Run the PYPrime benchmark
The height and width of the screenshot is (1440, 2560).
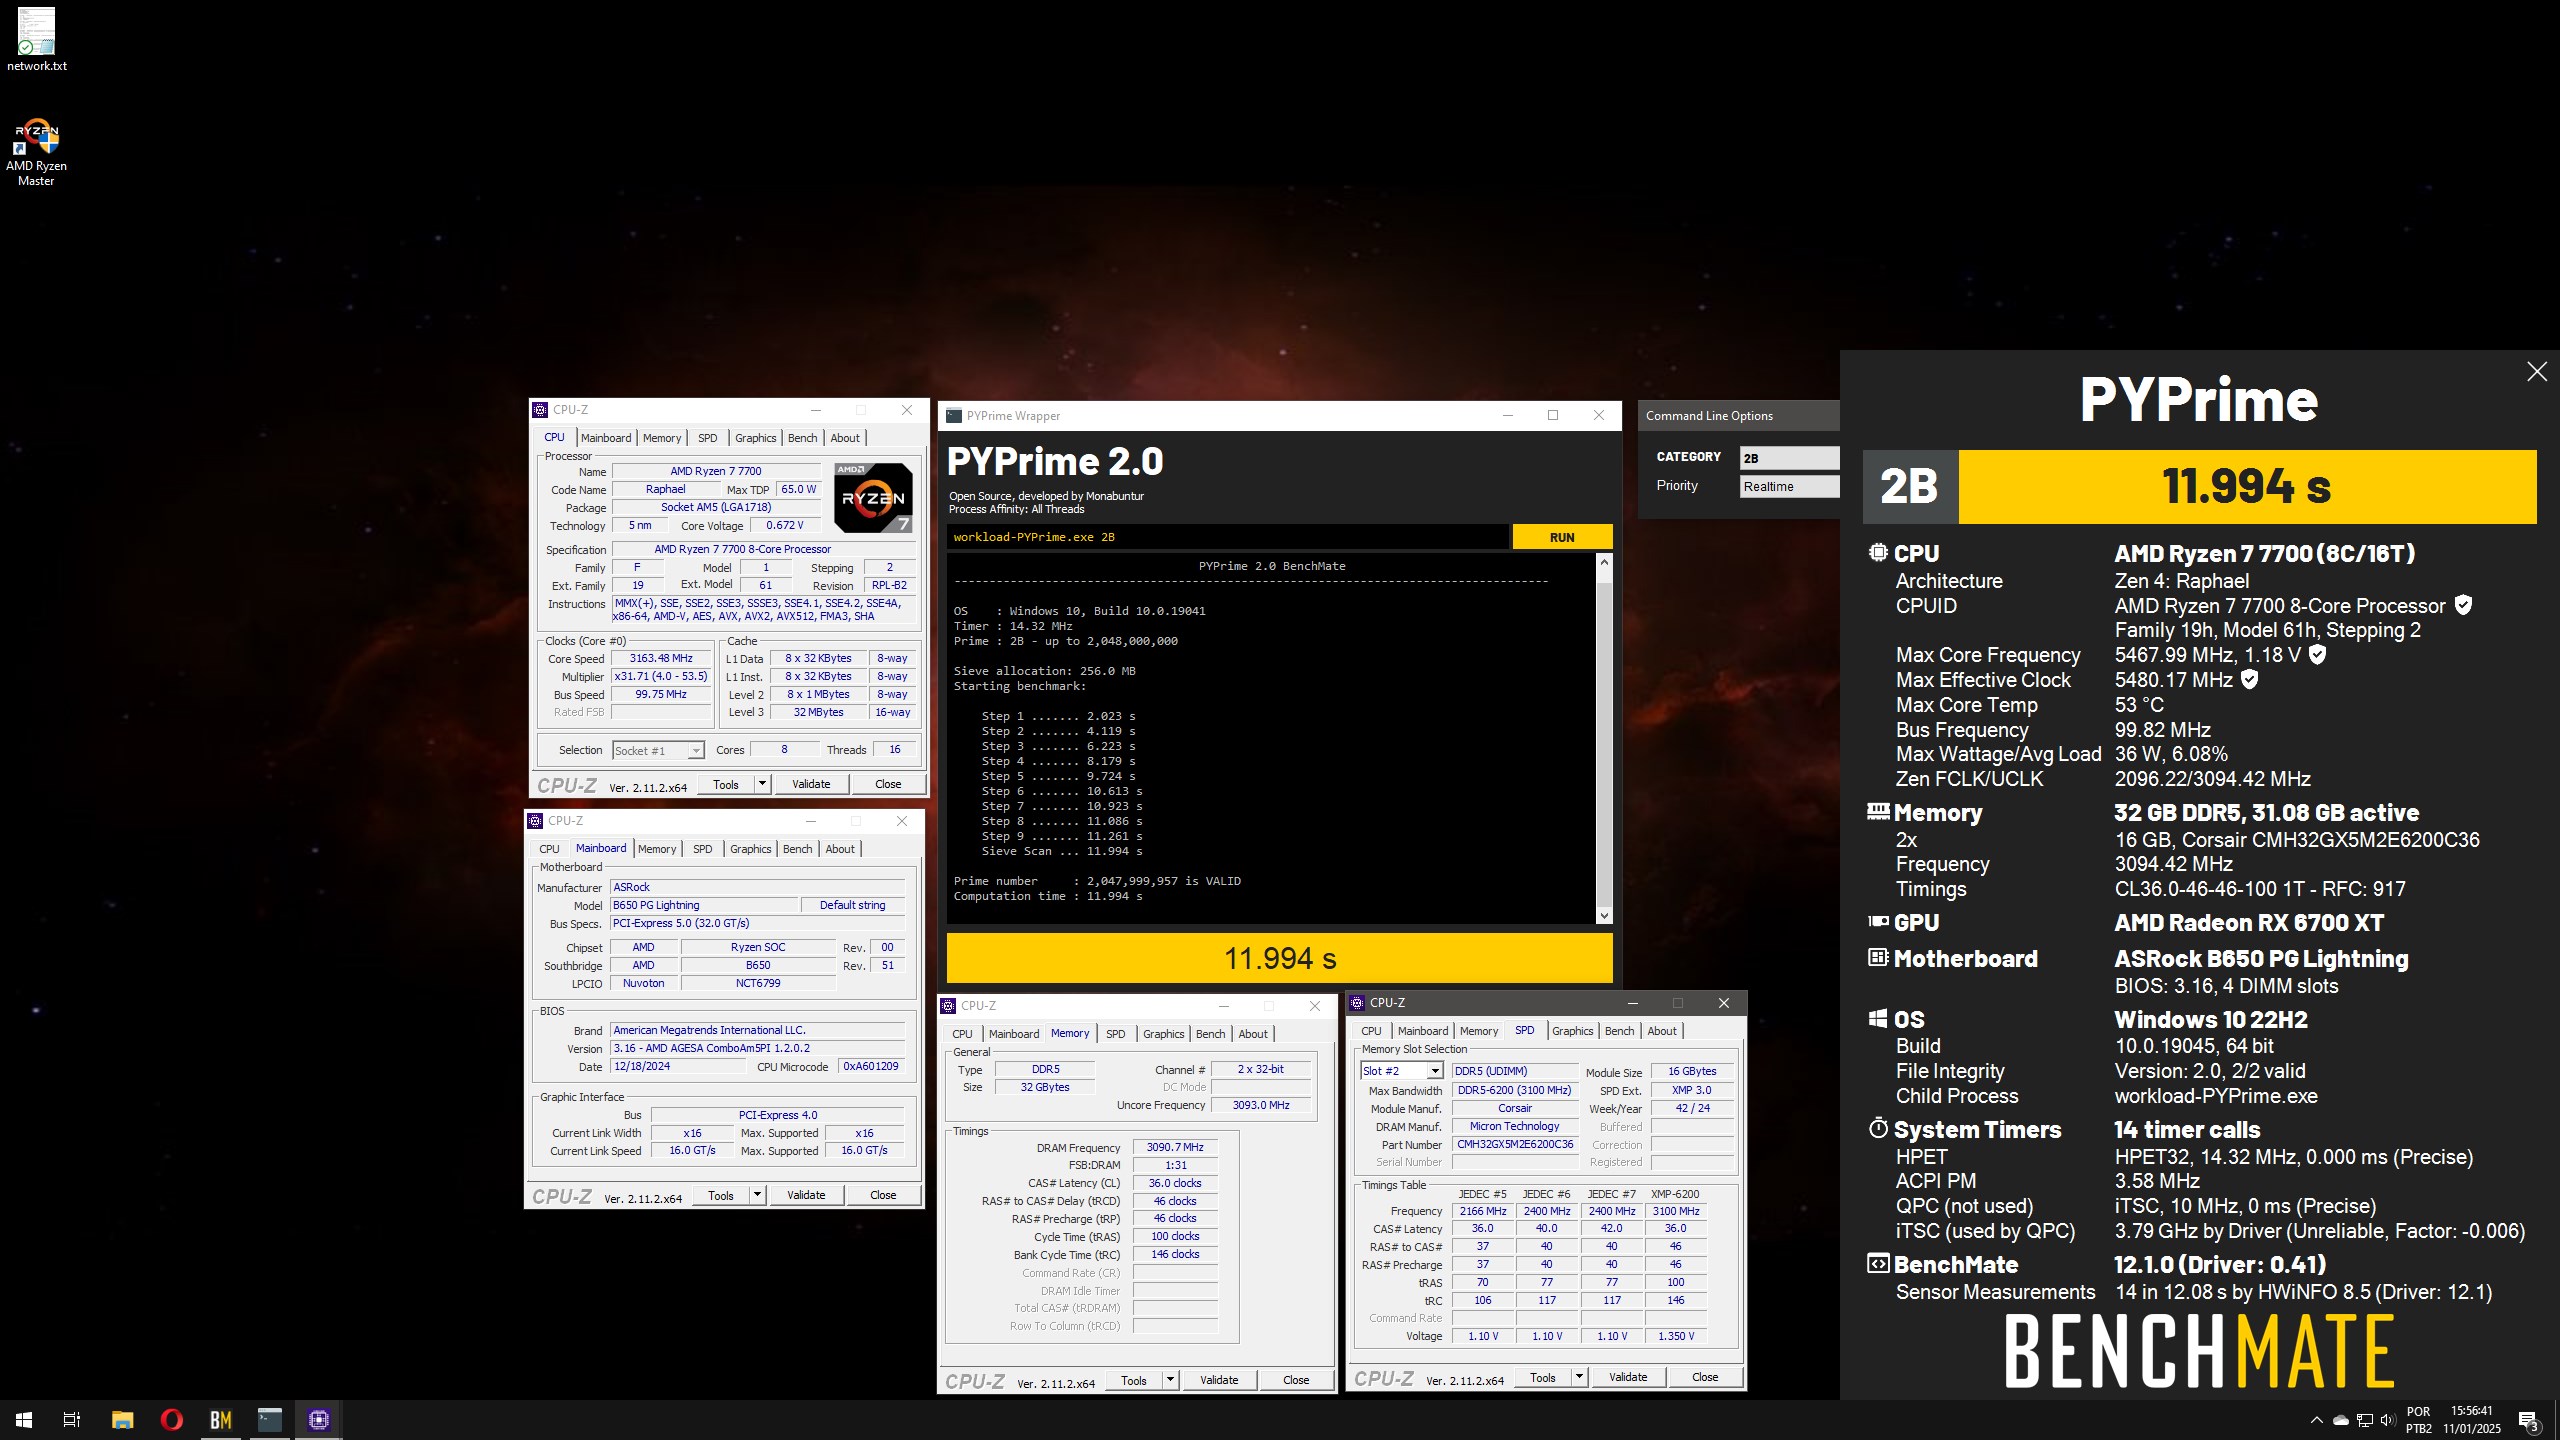[x=1562, y=537]
